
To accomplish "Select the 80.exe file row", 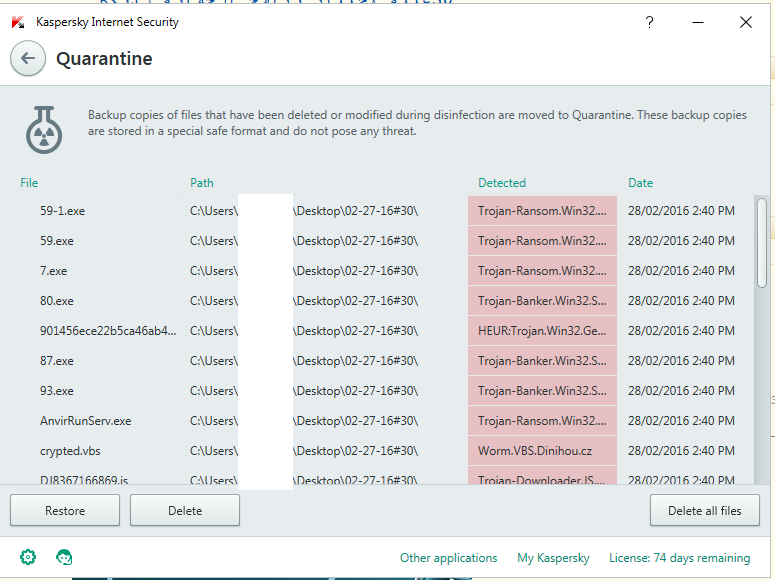I will (377, 301).
